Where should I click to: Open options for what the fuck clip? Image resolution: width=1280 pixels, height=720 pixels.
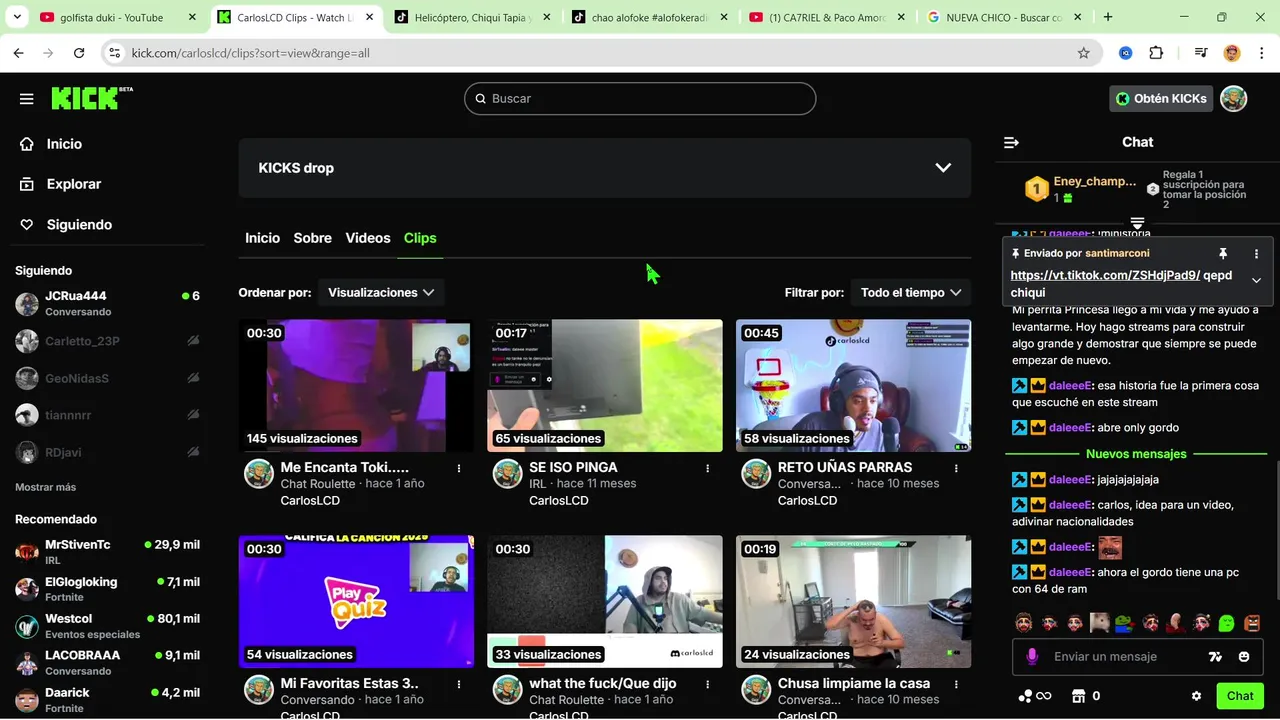point(708,684)
